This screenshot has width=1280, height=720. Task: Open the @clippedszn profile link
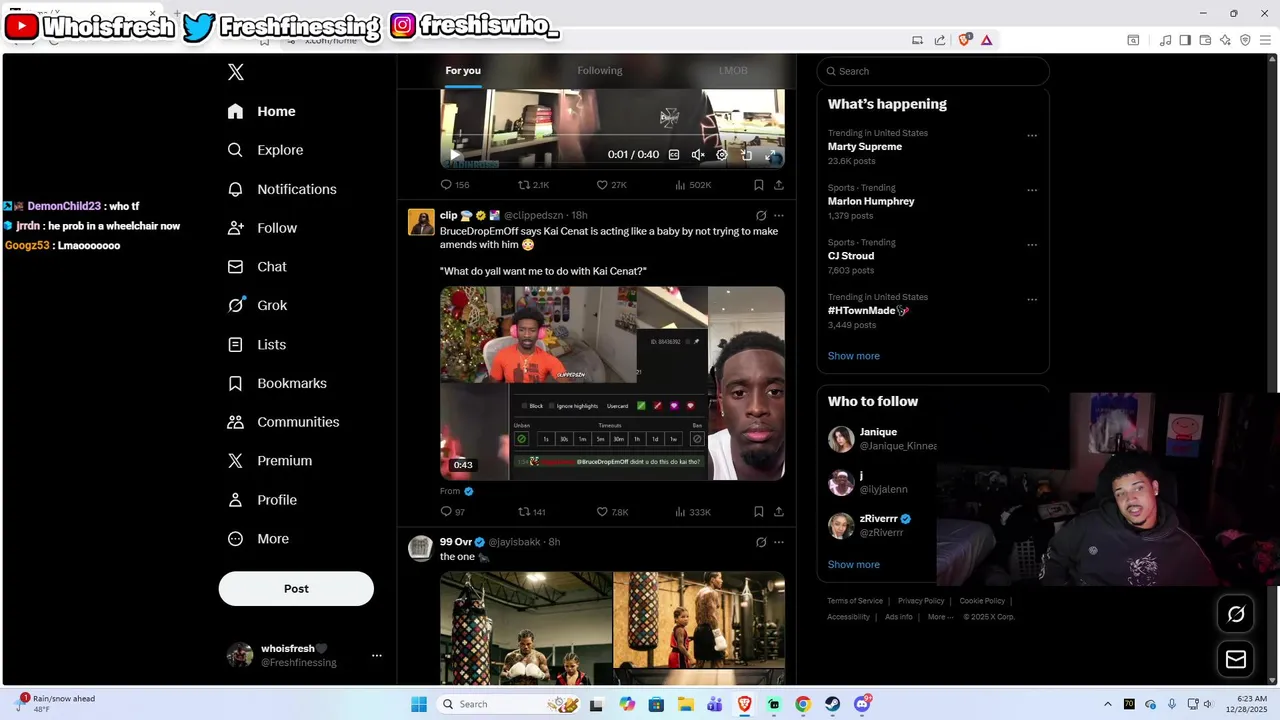coord(533,215)
